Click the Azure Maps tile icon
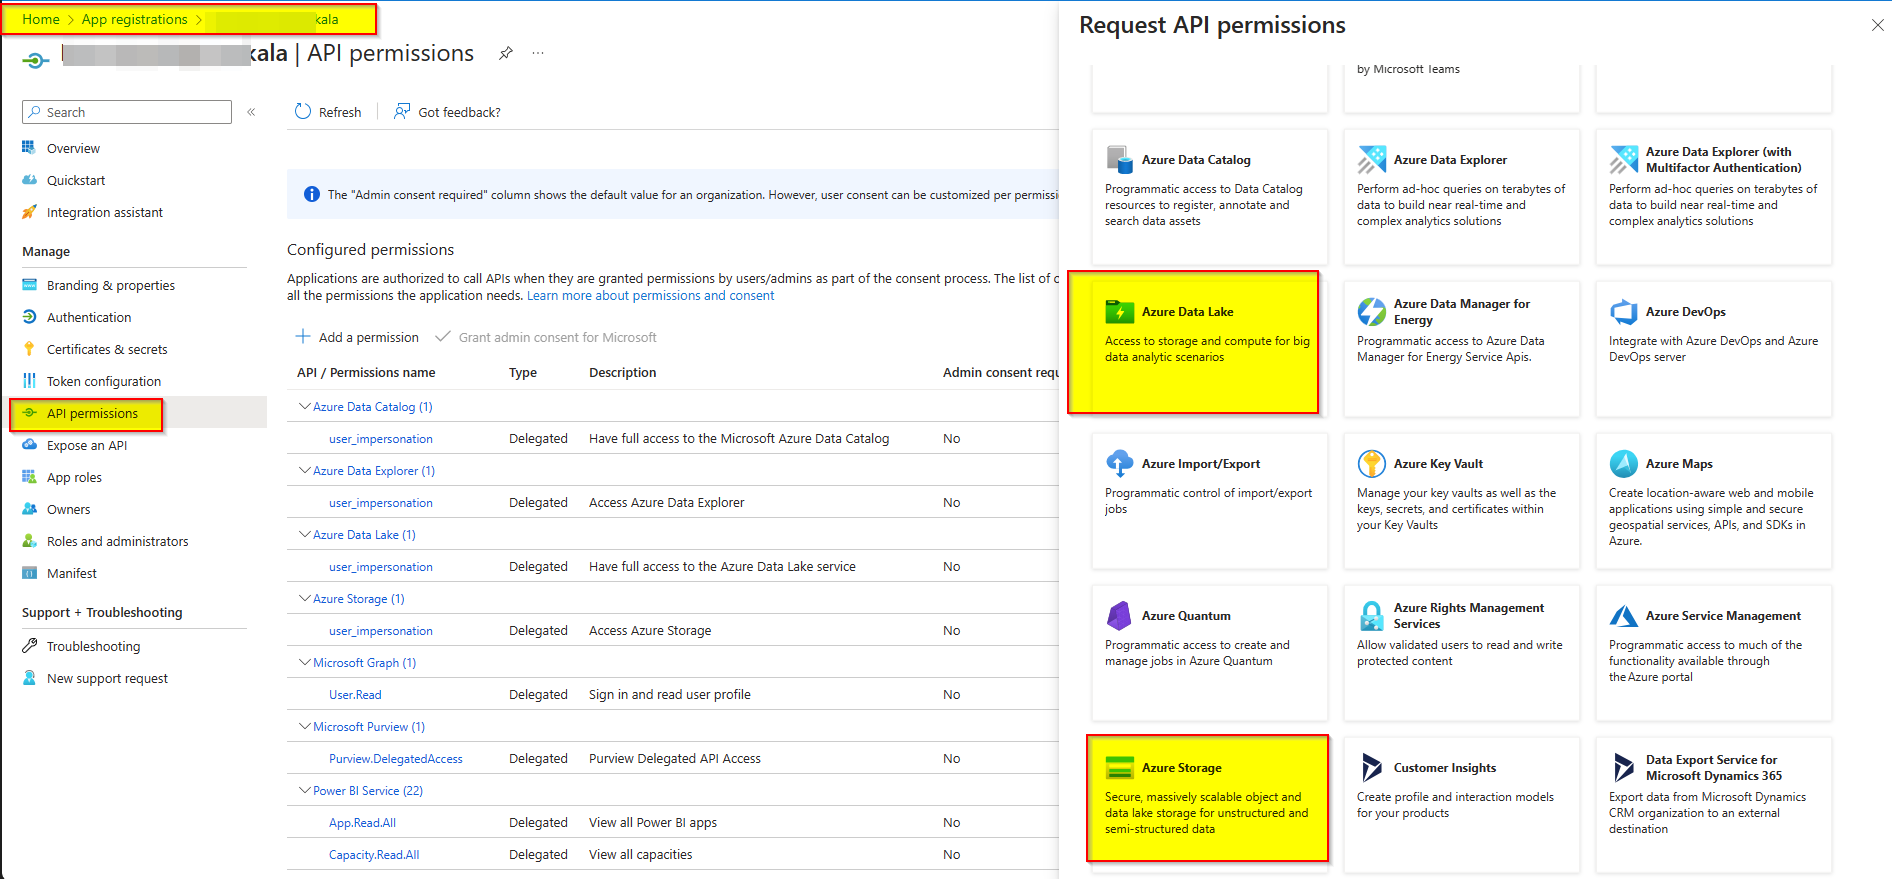Image resolution: width=1892 pixels, height=879 pixels. (1623, 463)
